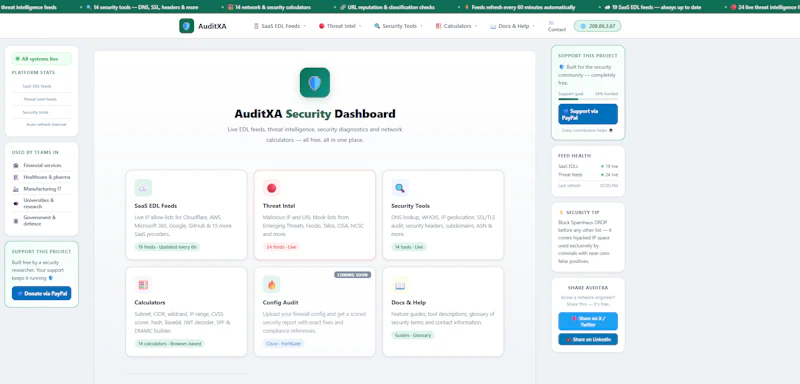Click the Threat Intel red nav icon
The image size is (800, 384).
click(321, 26)
